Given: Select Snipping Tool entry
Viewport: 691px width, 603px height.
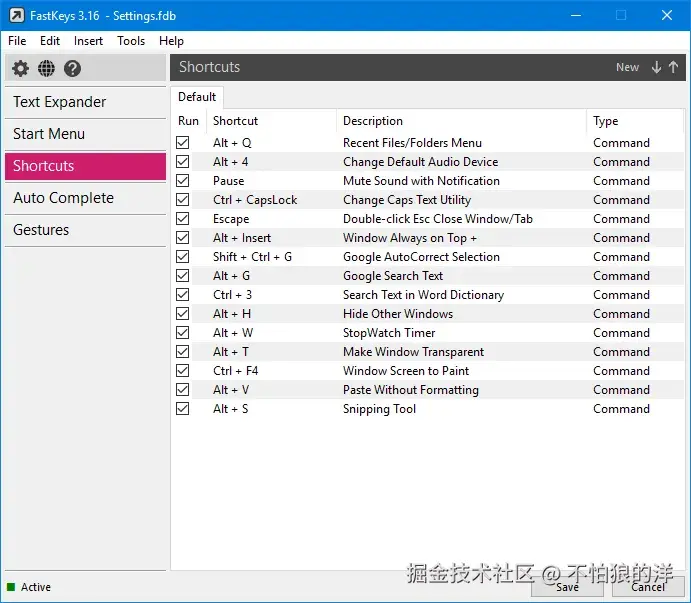Looking at the screenshot, I should point(379,409).
